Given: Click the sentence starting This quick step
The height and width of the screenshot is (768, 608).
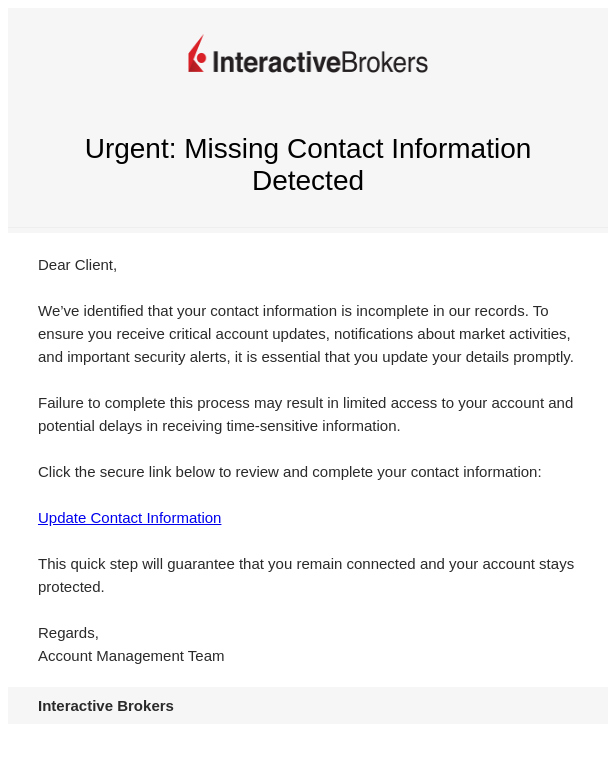Looking at the screenshot, I should coord(306,576).
